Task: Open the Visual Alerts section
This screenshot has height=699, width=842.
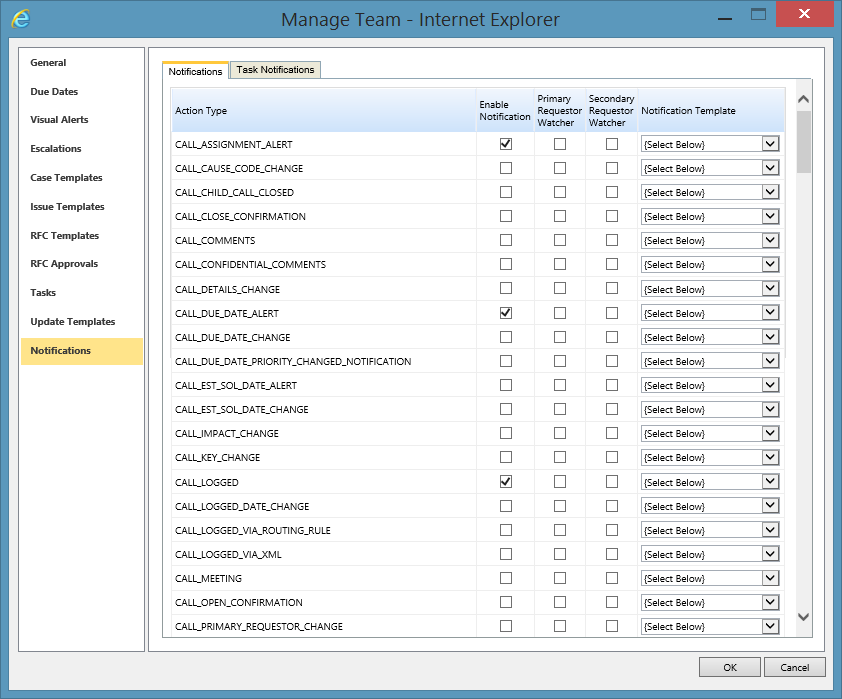Action: [x=59, y=120]
